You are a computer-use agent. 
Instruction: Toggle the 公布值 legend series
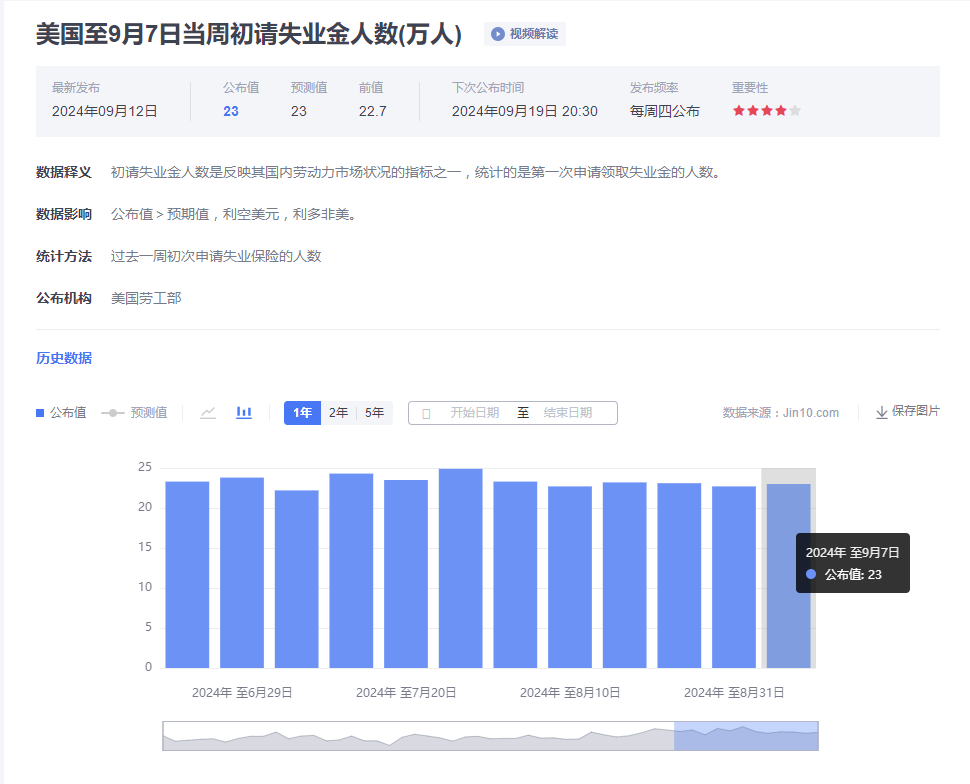coord(61,412)
